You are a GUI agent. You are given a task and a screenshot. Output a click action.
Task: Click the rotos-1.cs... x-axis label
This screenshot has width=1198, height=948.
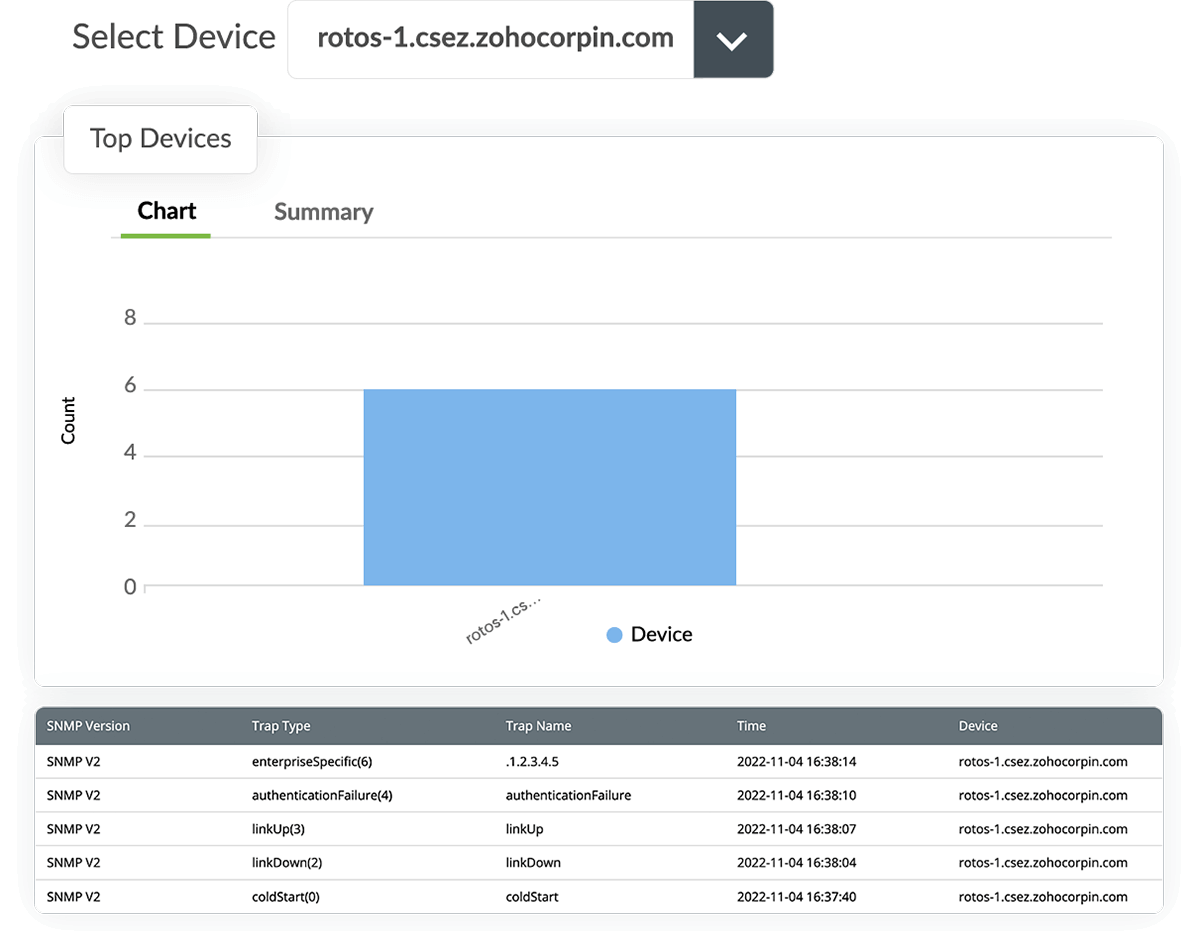pyautogui.click(x=503, y=622)
